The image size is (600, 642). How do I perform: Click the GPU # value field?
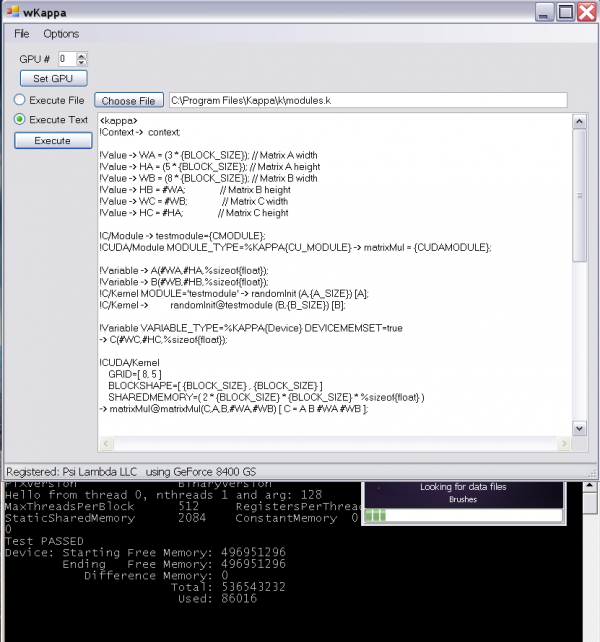(67, 59)
